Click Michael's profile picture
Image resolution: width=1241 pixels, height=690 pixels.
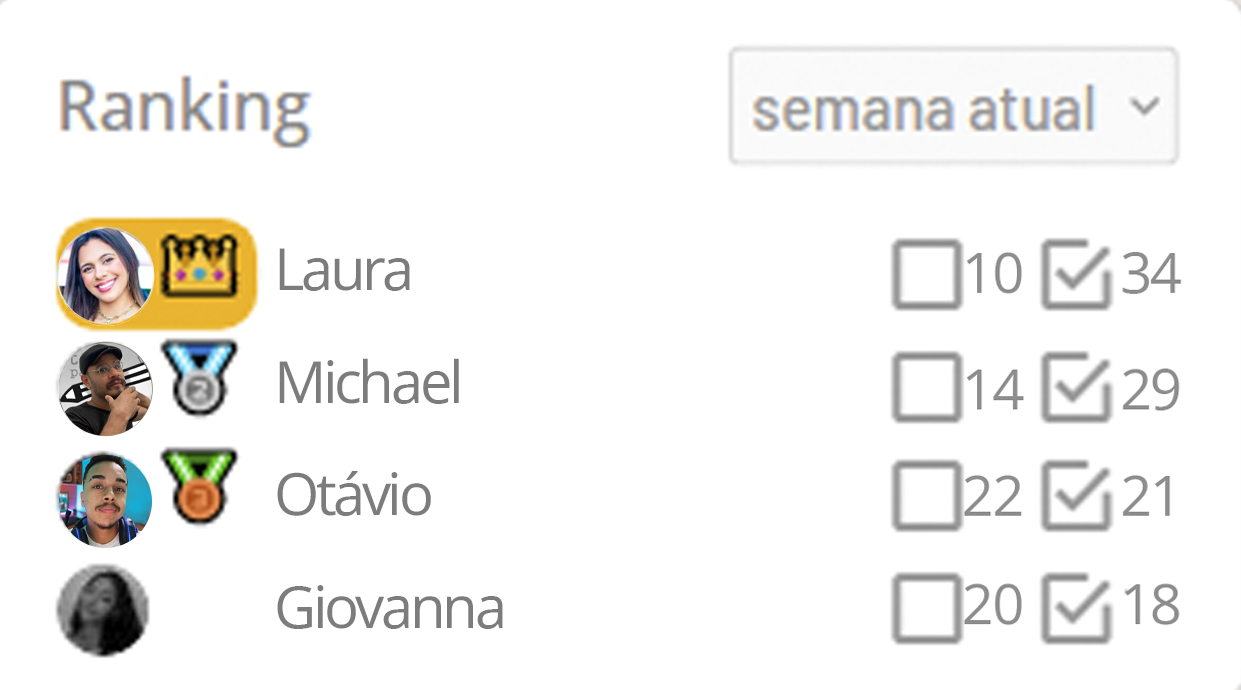pyautogui.click(x=104, y=386)
